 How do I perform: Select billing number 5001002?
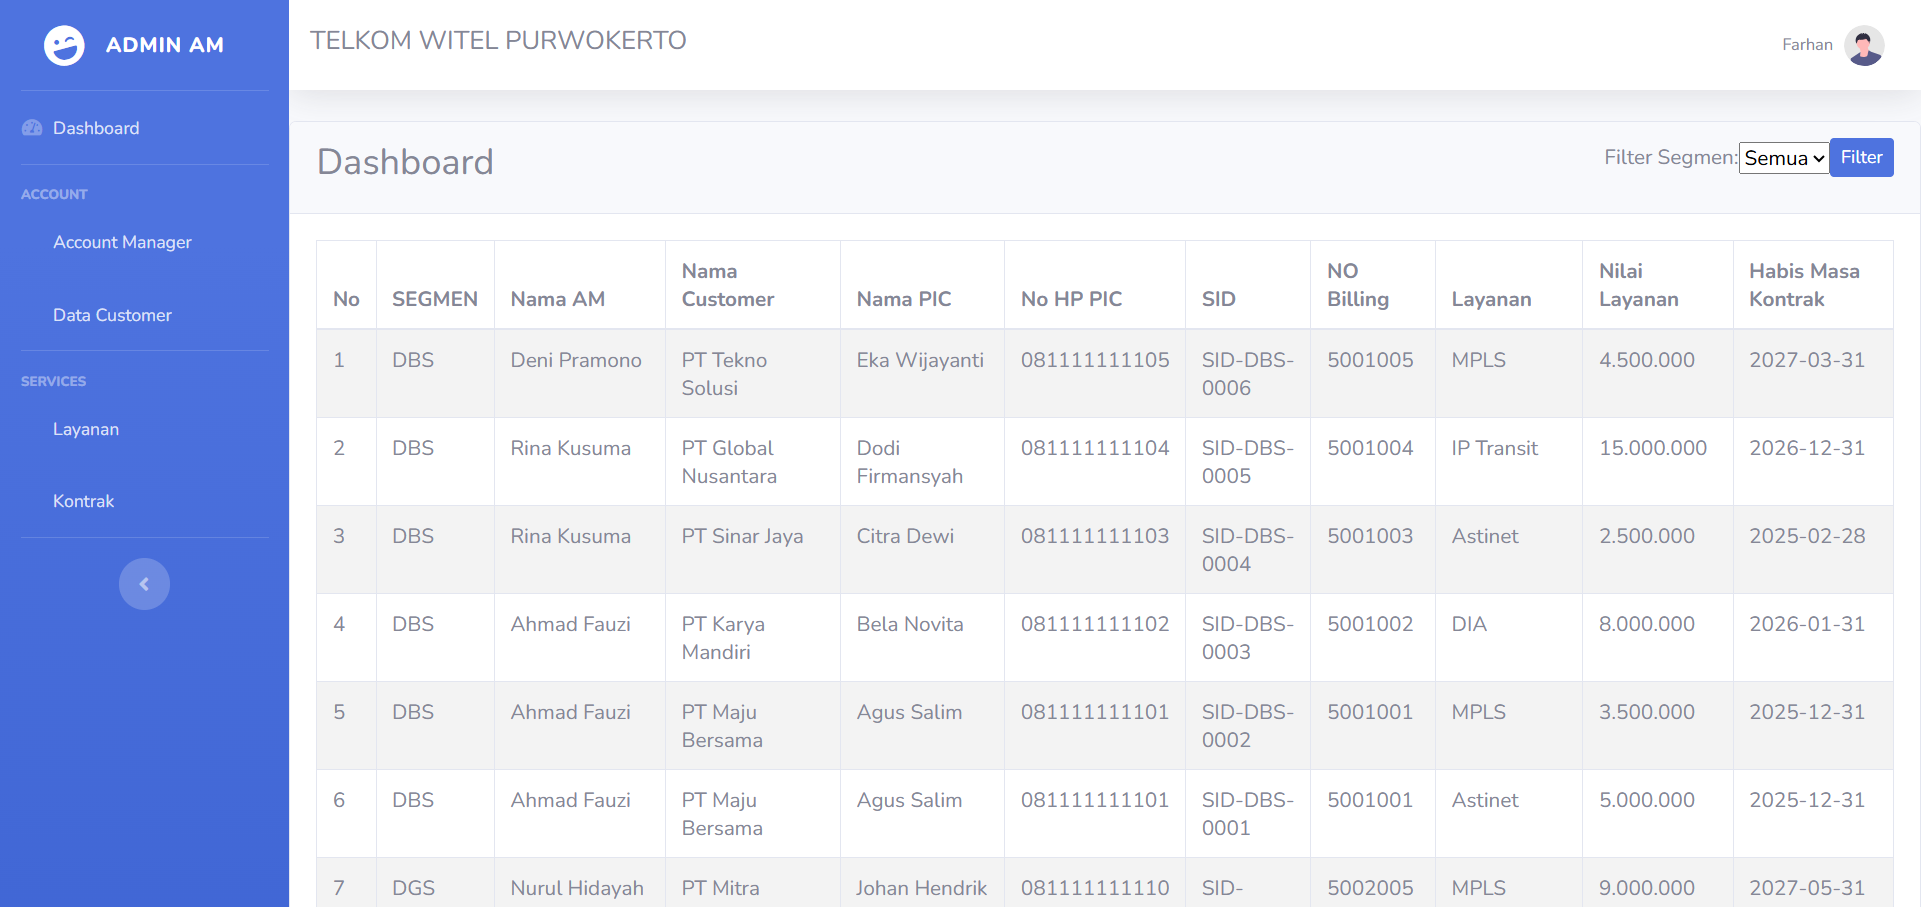tap(1370, 624)
